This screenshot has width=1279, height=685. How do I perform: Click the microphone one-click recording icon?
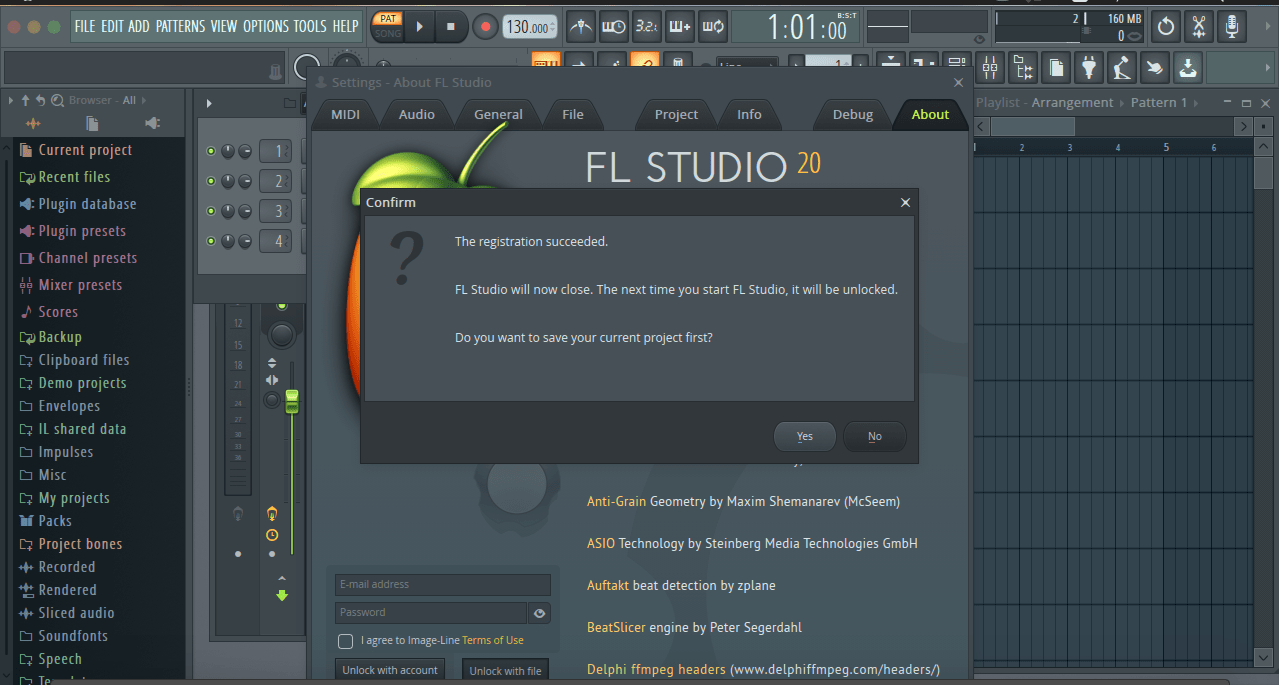click(1232, 26)
